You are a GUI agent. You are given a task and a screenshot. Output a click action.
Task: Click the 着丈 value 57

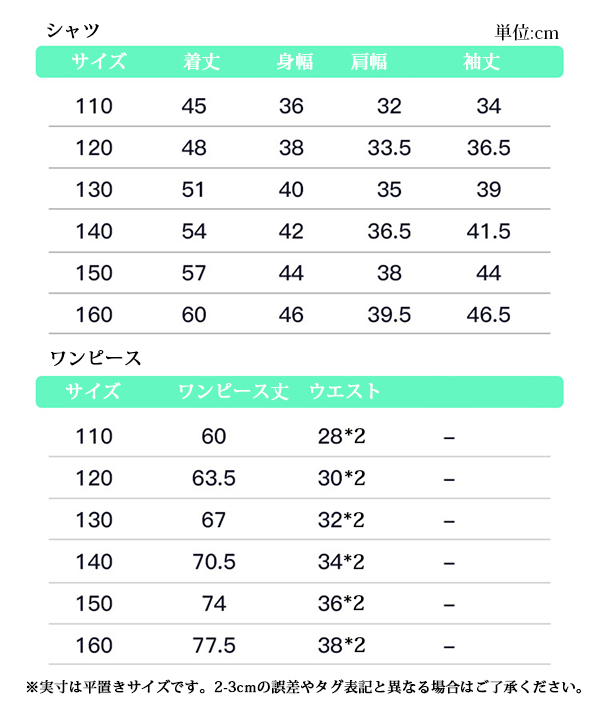click(194, 274)
